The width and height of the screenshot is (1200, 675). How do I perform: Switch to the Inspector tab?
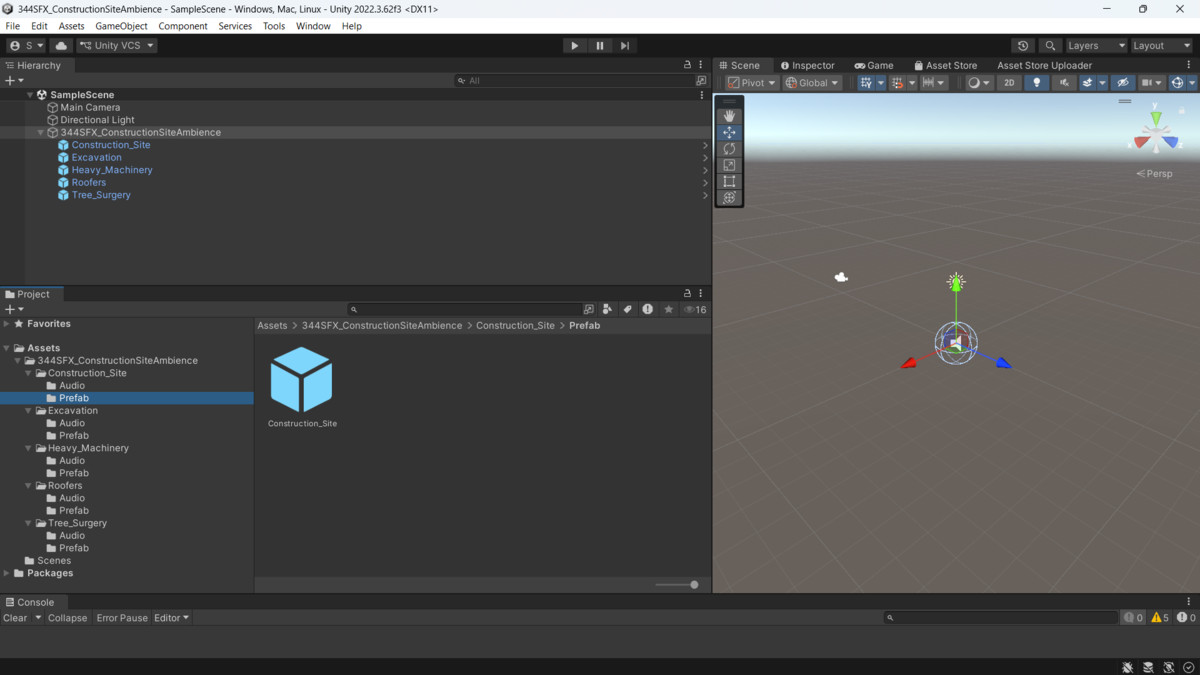coord(807,65)
